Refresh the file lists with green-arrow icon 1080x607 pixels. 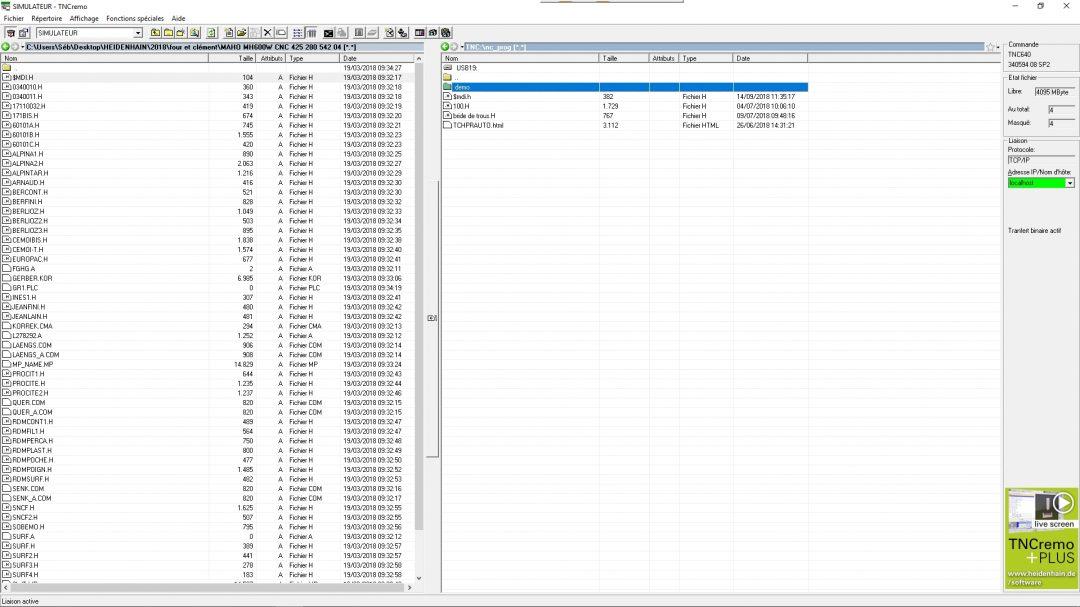pyautogui.click(x=211, y=33)
